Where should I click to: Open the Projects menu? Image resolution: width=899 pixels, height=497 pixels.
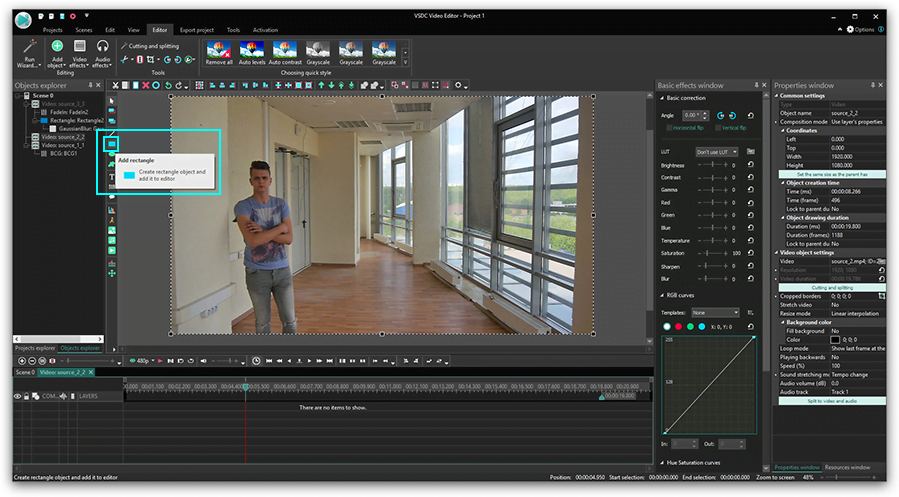(52, 30)
